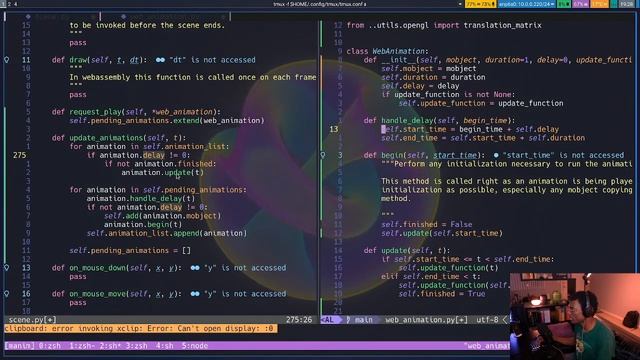
Task: Click the diagnostic dot before "start_time" is not accessed
Action: pyautogui.click(x=496, y=156)
